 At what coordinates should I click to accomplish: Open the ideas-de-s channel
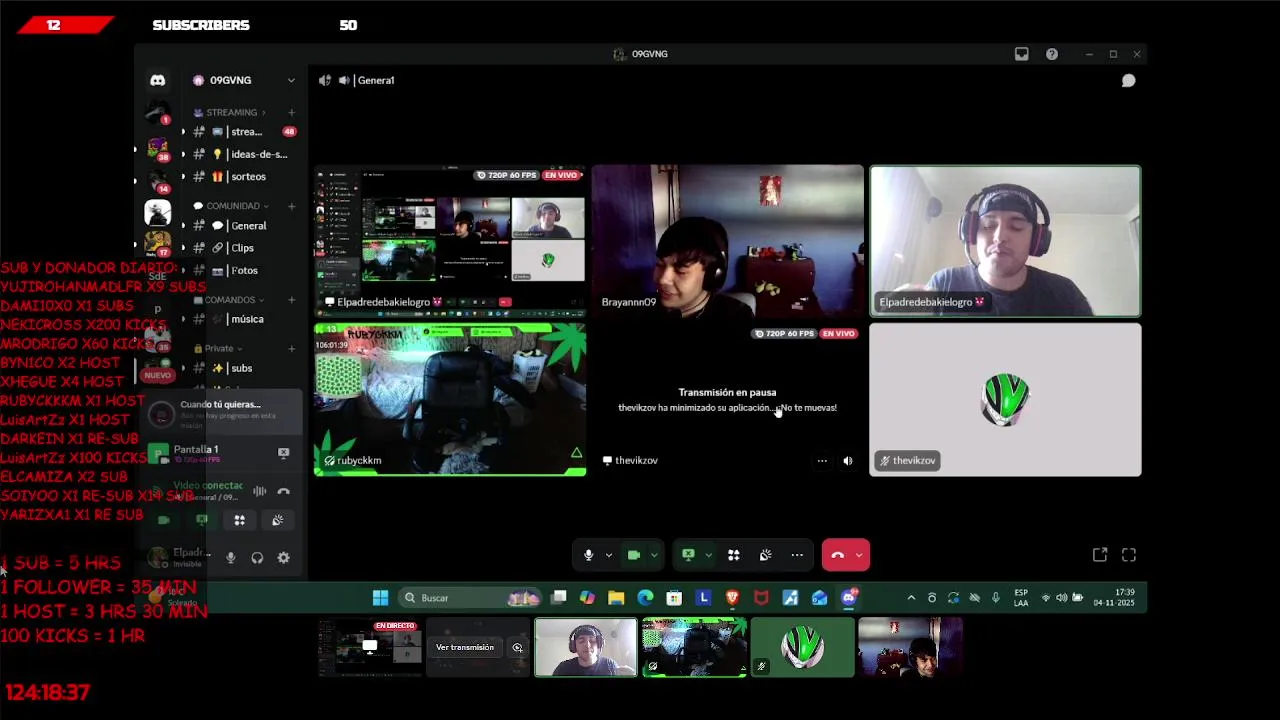tap(243, 154)
